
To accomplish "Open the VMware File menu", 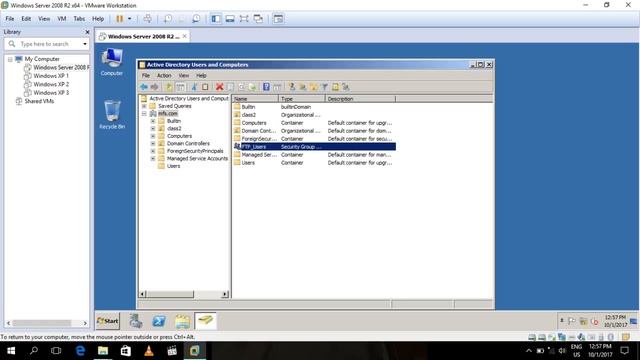I will [10, 19].
